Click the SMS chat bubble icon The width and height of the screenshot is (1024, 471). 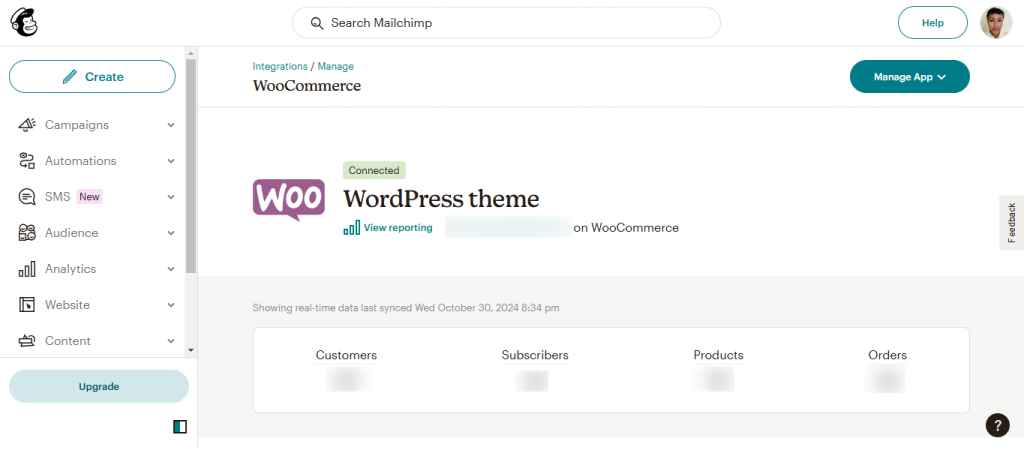[27, 197]
